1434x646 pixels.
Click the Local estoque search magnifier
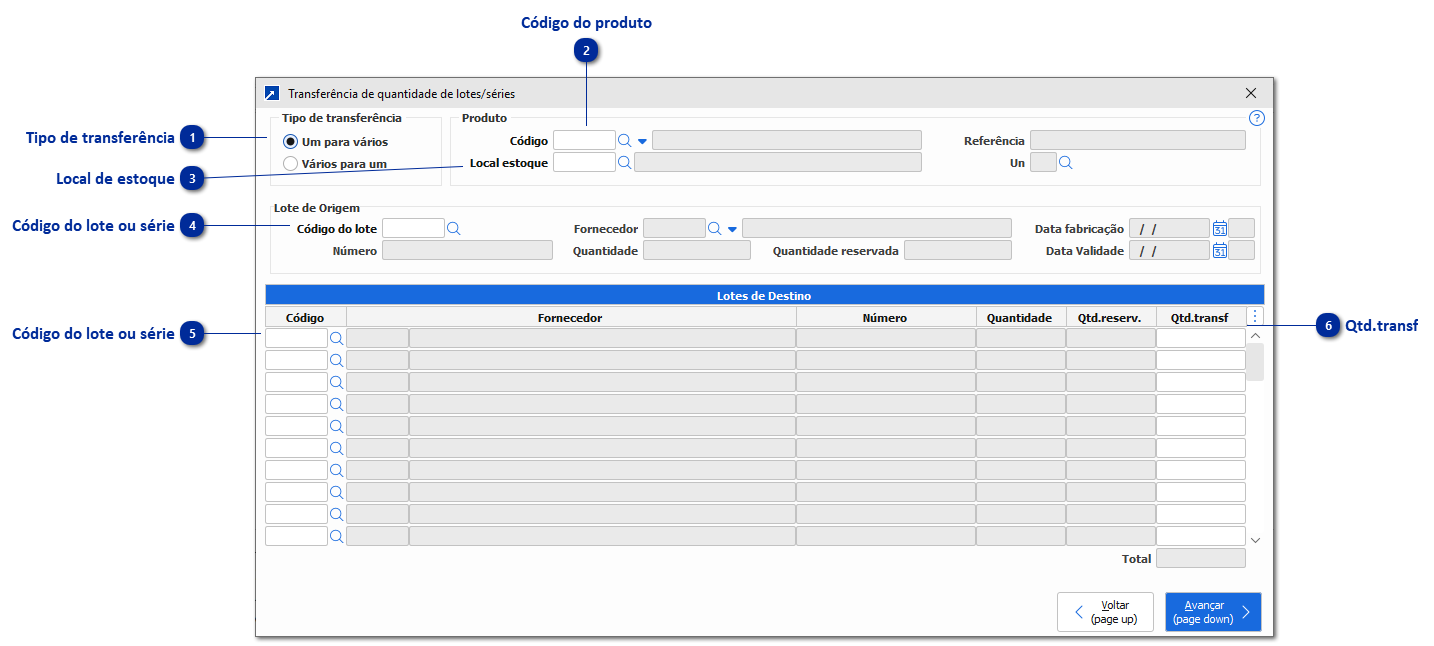625,163
